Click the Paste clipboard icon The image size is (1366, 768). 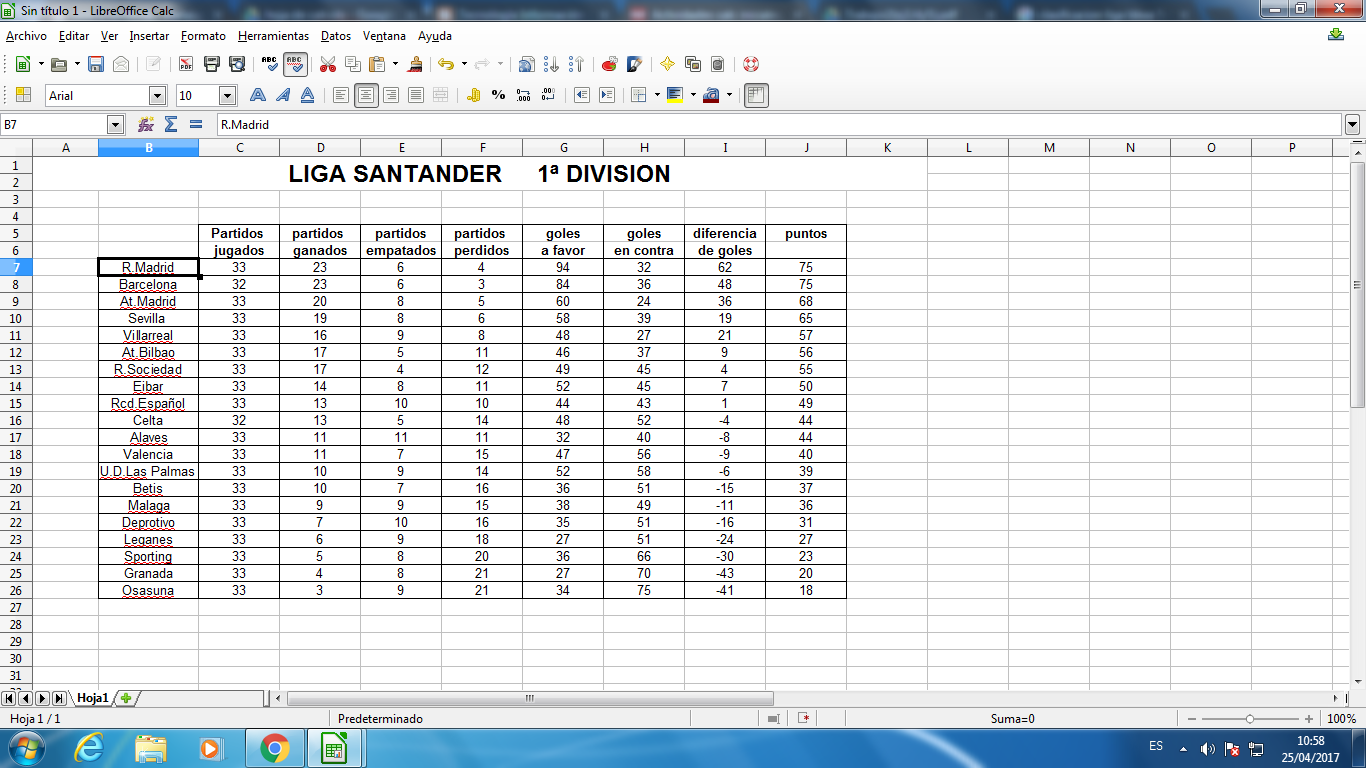[x=378, y=64]
